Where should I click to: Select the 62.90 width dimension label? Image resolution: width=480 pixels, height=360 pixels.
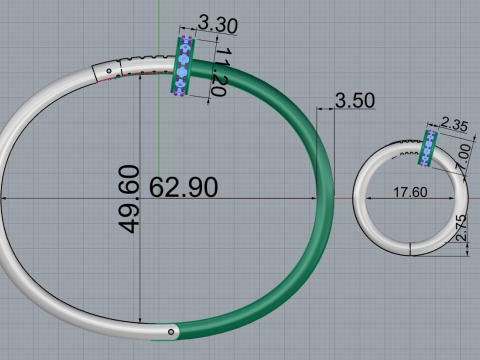183,187
